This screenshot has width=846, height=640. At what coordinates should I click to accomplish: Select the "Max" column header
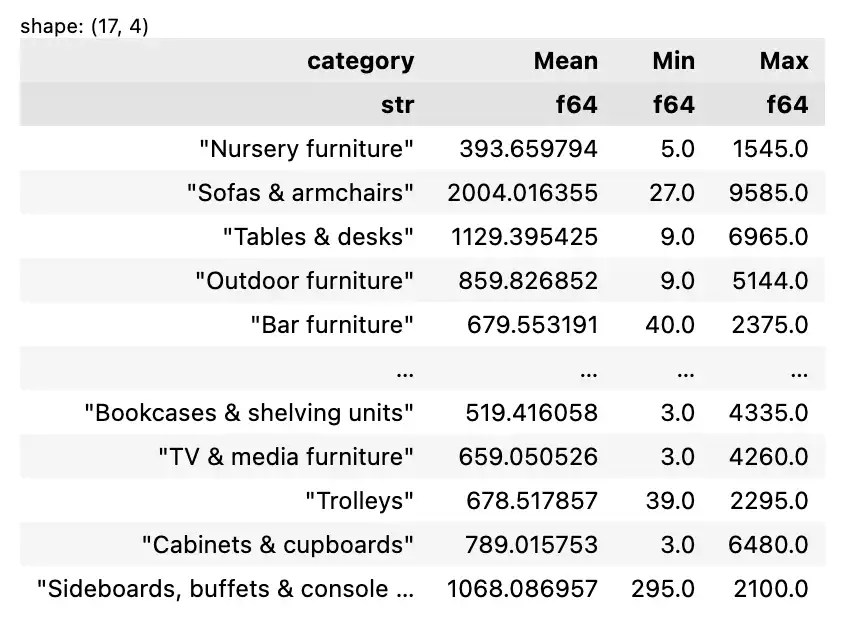(783, 61)
